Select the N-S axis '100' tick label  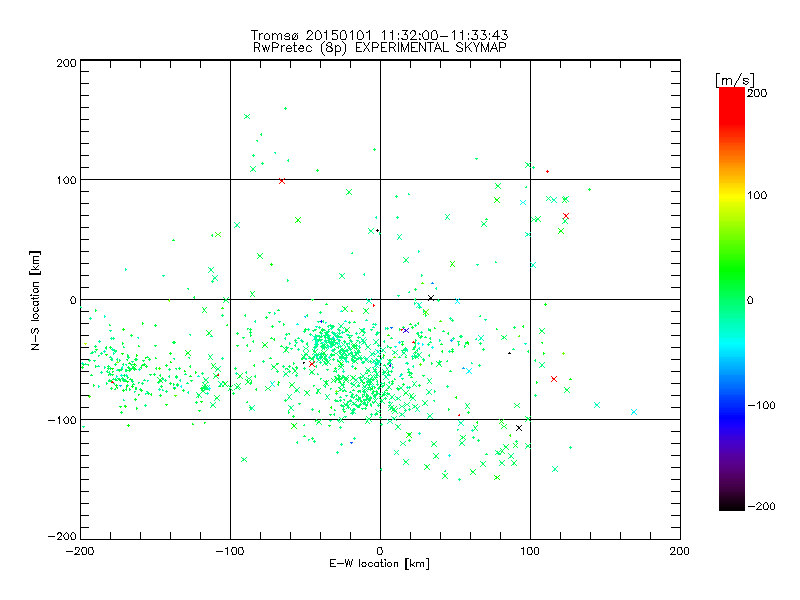(x=66, y=180)
